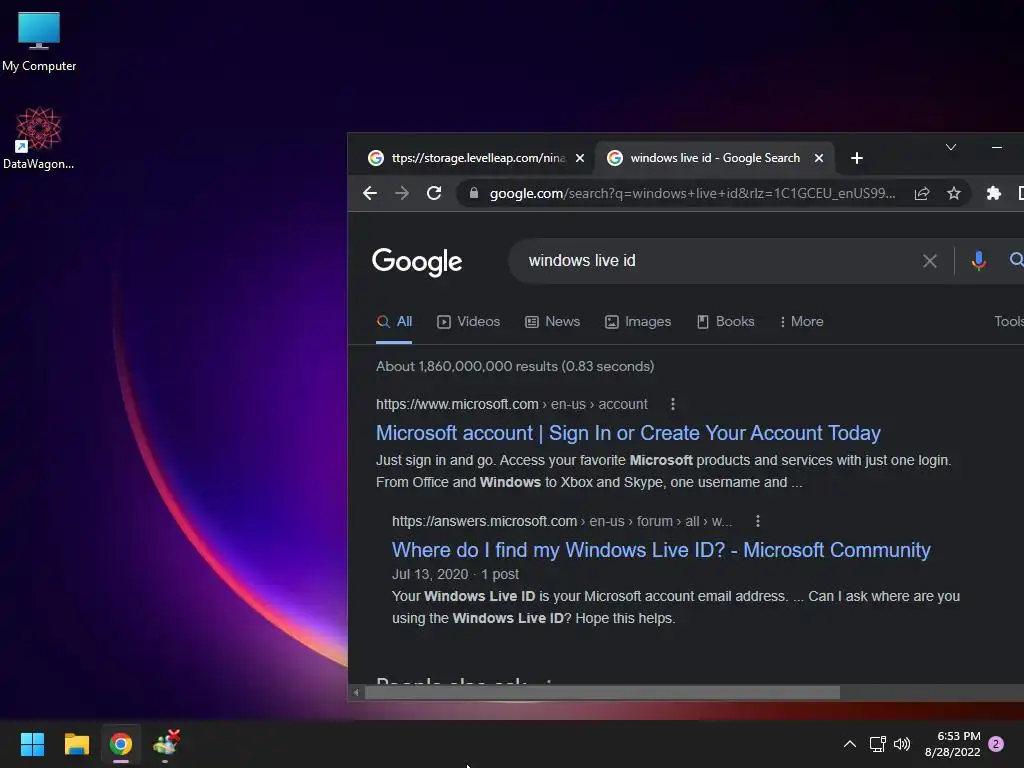1024x768 pixels.
Task: Start voice search with microphone
Action: 978,261
